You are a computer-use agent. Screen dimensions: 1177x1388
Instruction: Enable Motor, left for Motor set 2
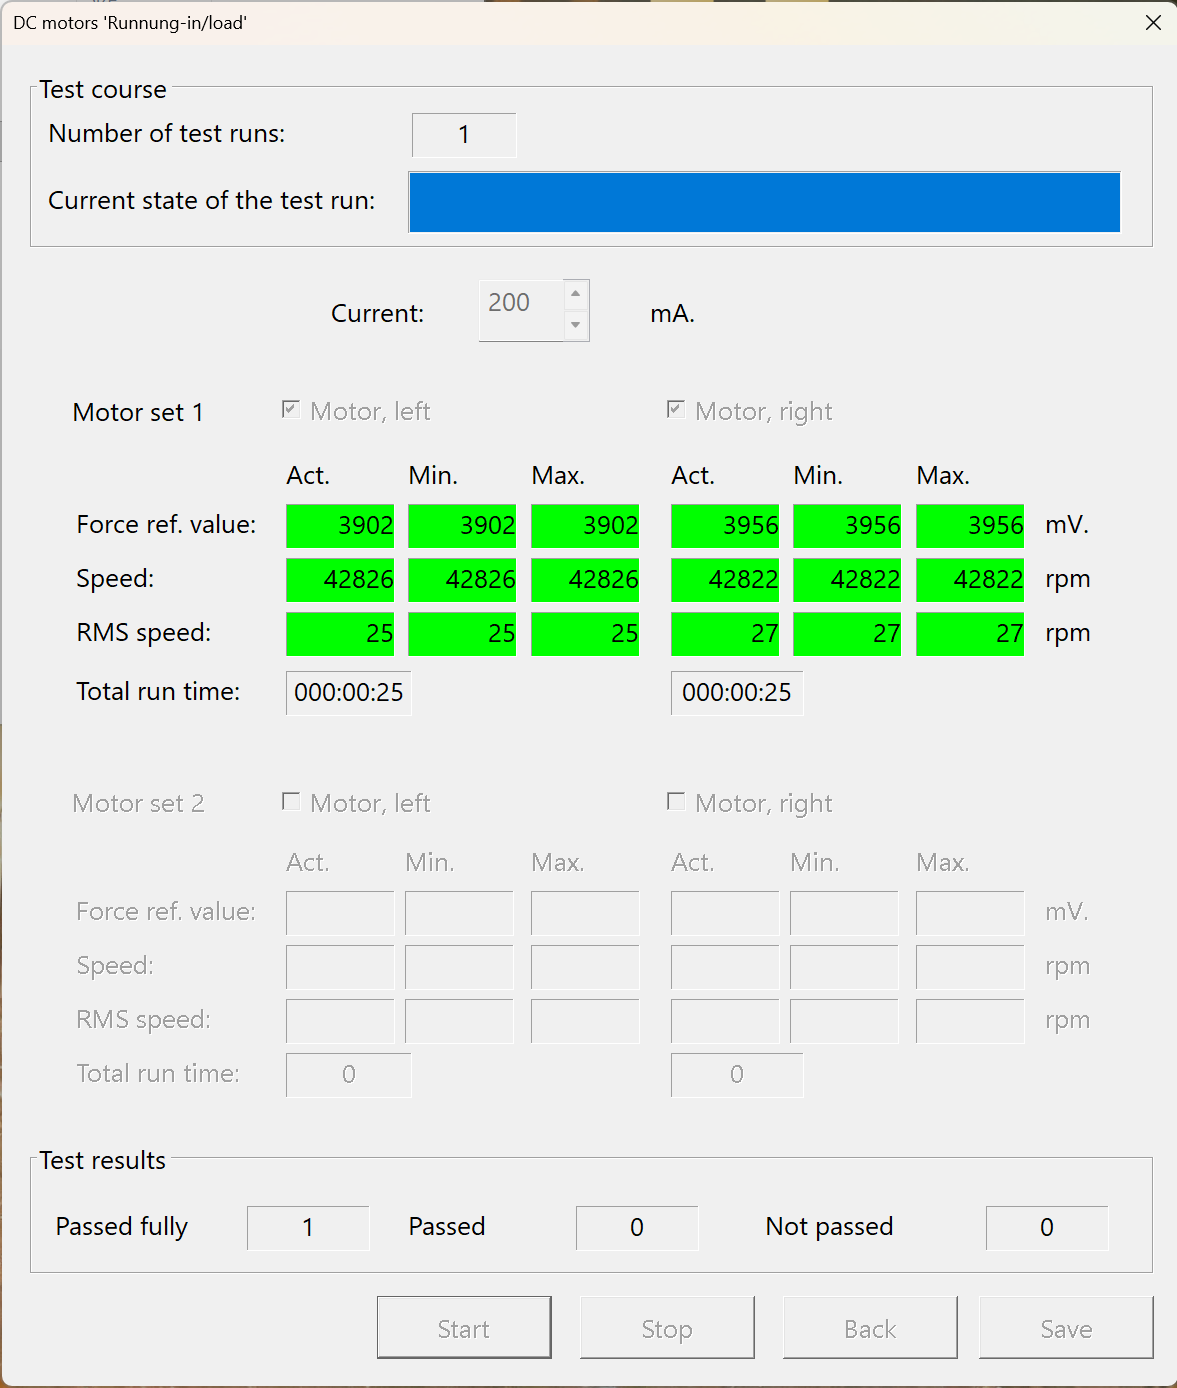click(290, 800)
